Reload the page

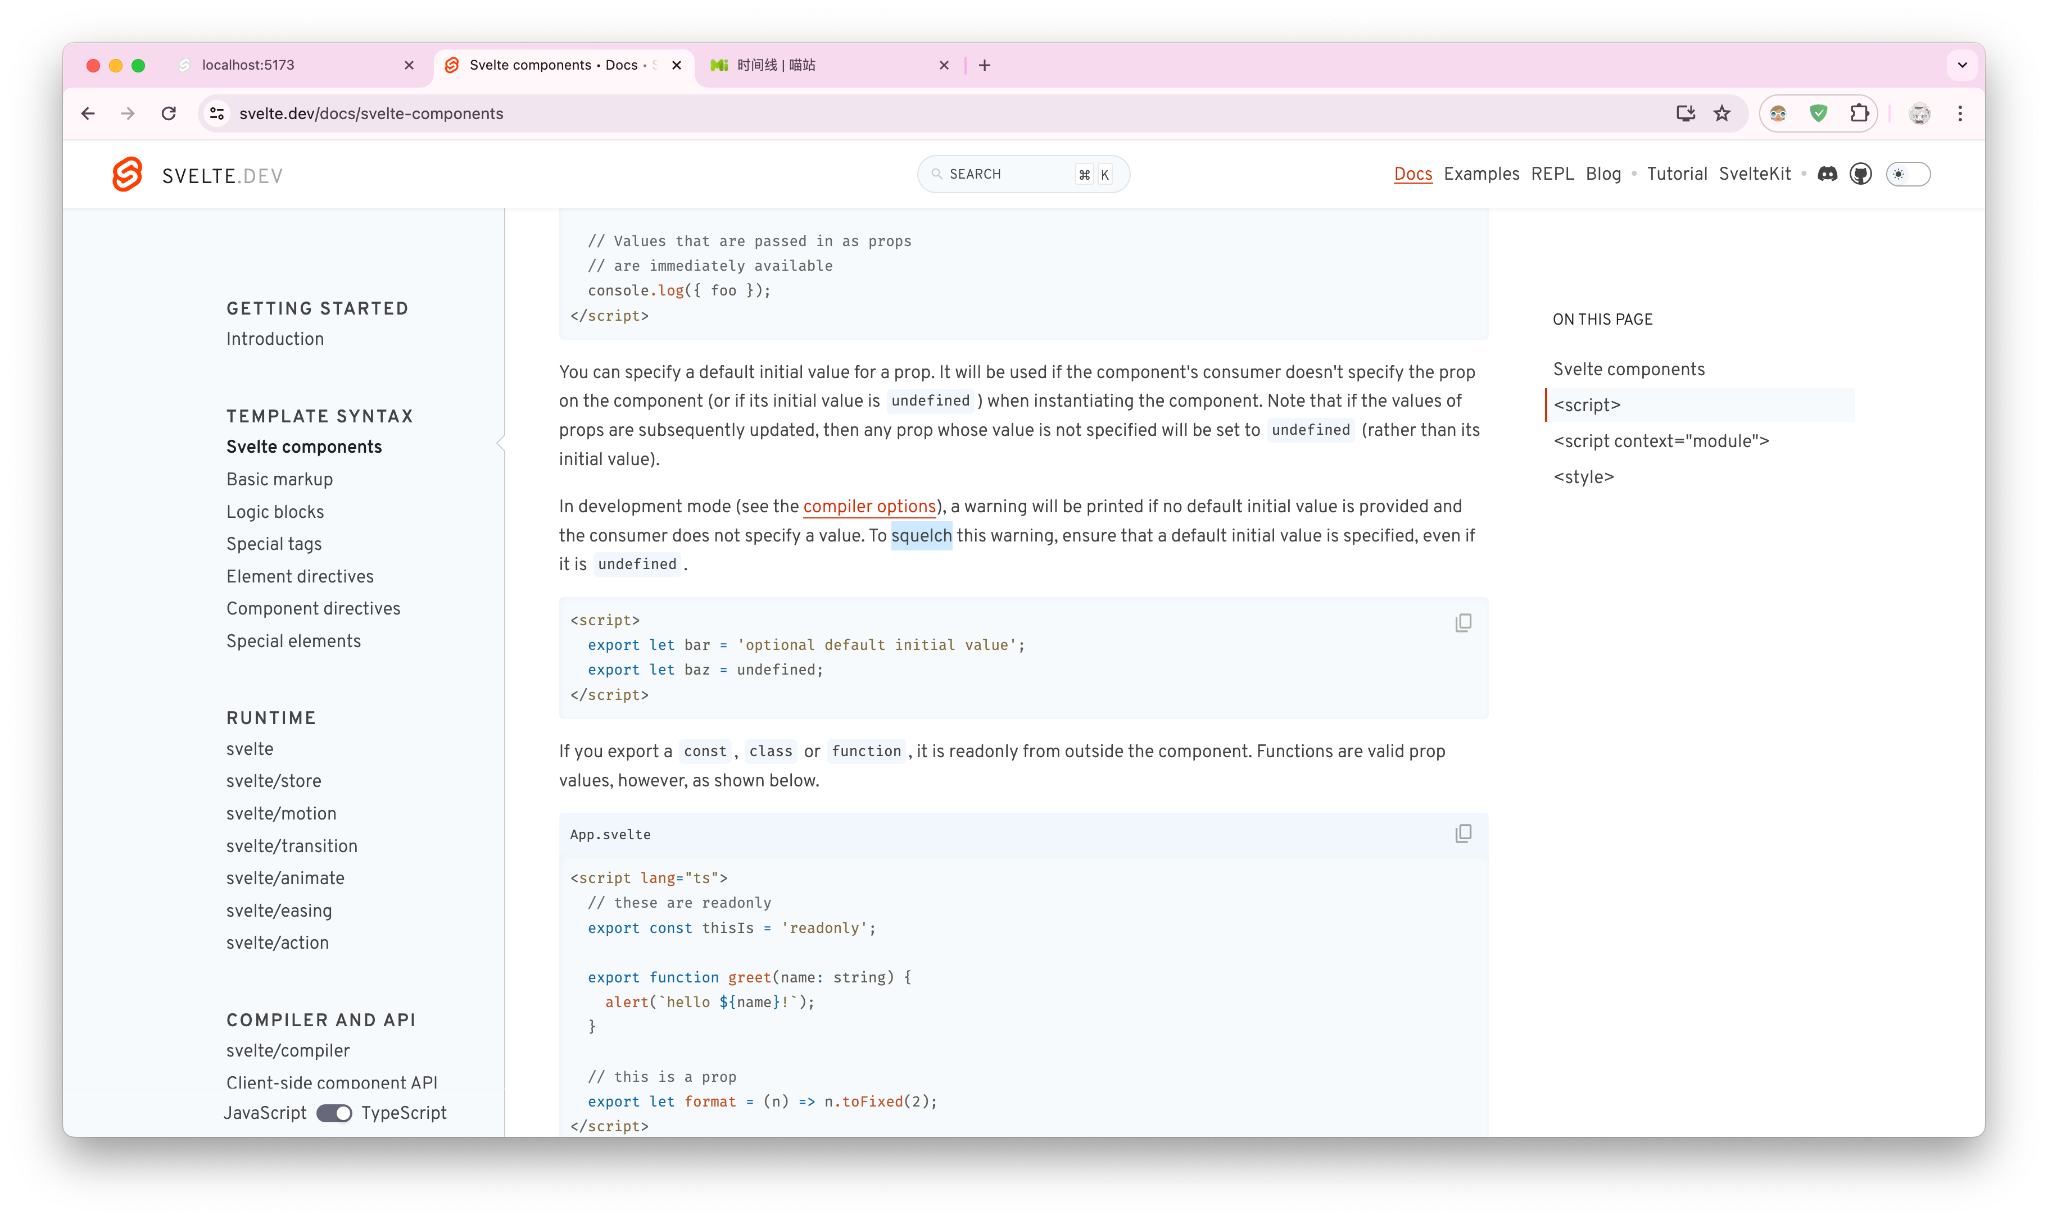(x=169, y=114)
